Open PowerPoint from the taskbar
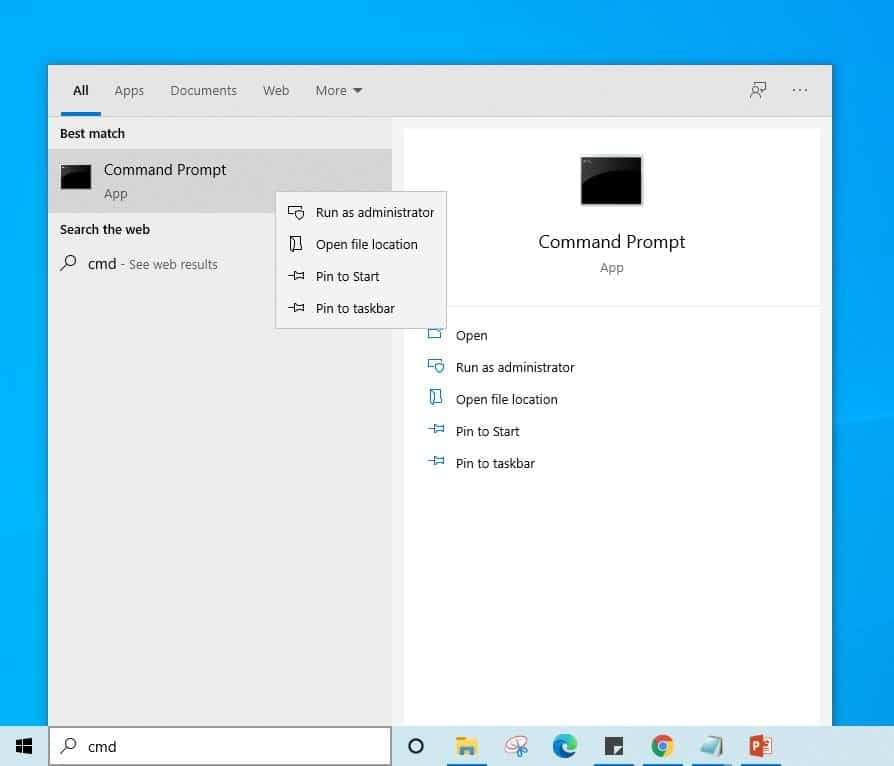The image size is (894, 766). point(760,745)
